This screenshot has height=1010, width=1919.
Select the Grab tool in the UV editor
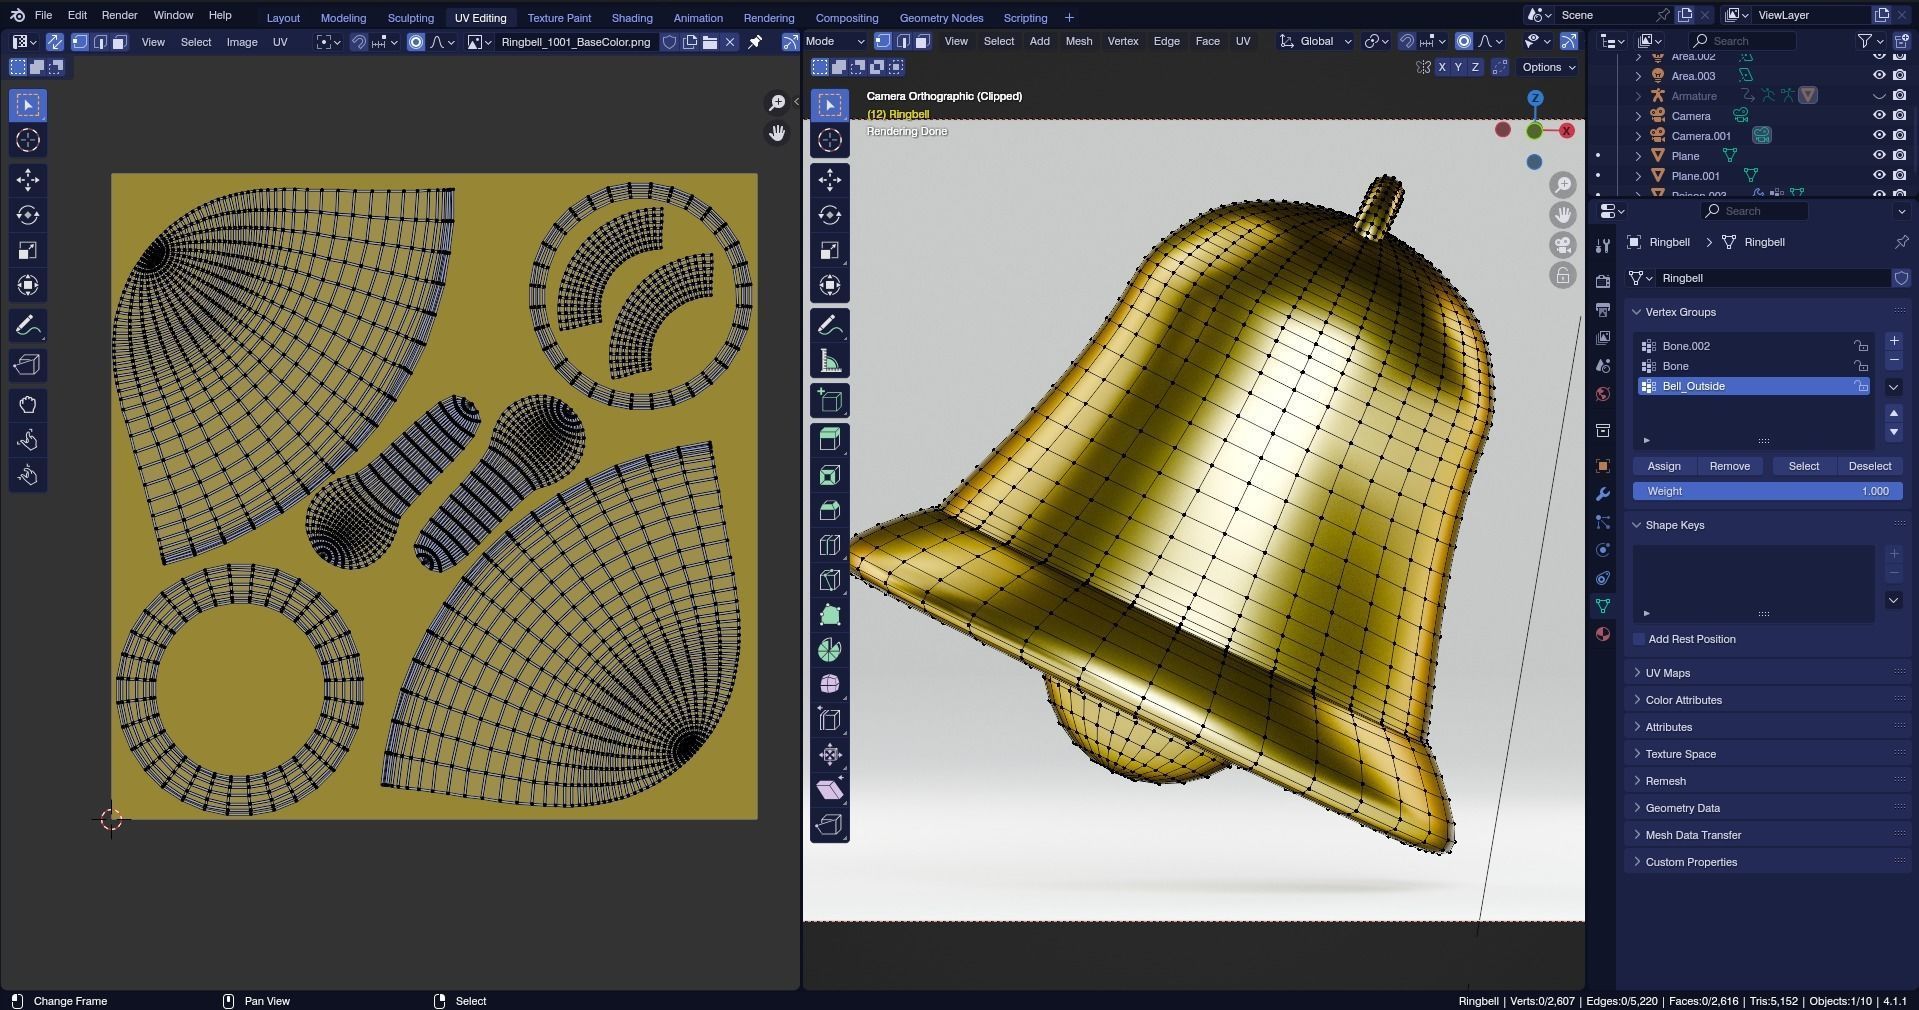pos(28,405)
